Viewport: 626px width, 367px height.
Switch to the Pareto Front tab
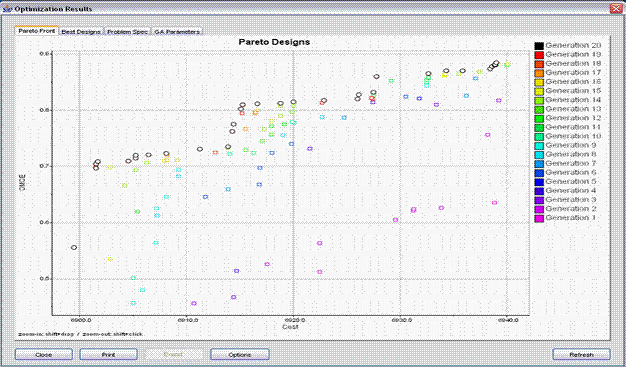click(x=37, y=31)
